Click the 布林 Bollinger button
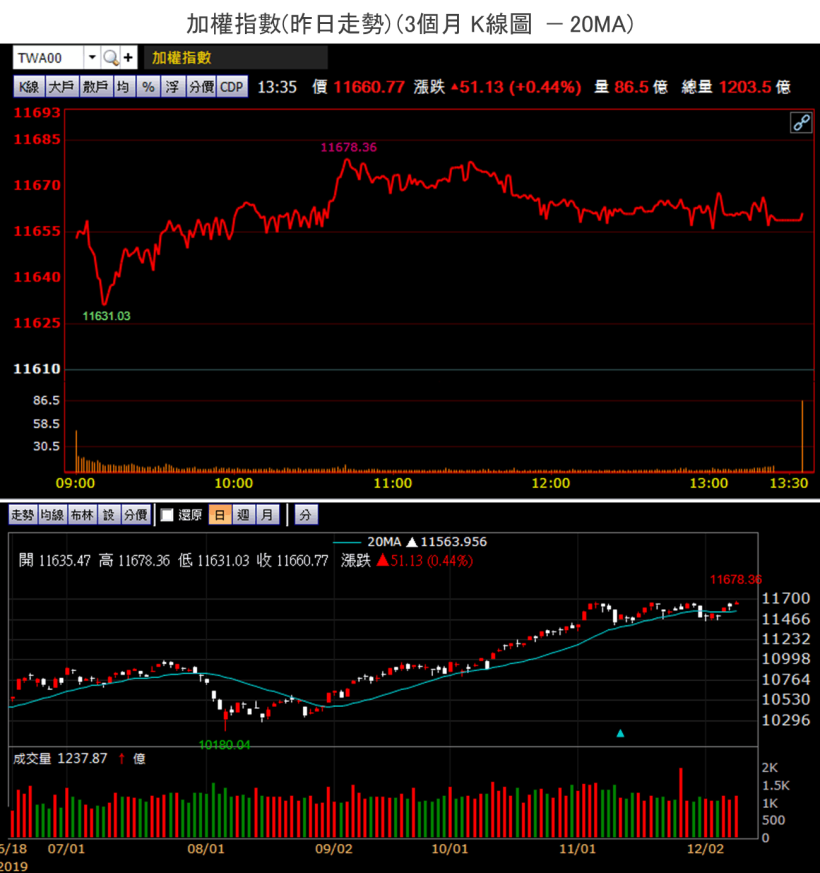 82,514
